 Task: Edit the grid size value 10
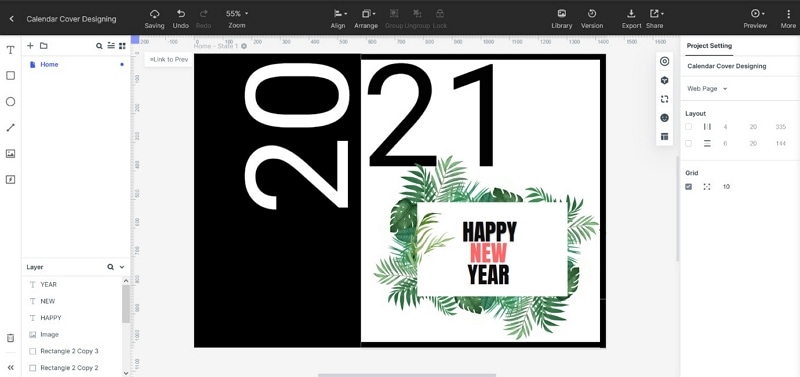(727, 187)
